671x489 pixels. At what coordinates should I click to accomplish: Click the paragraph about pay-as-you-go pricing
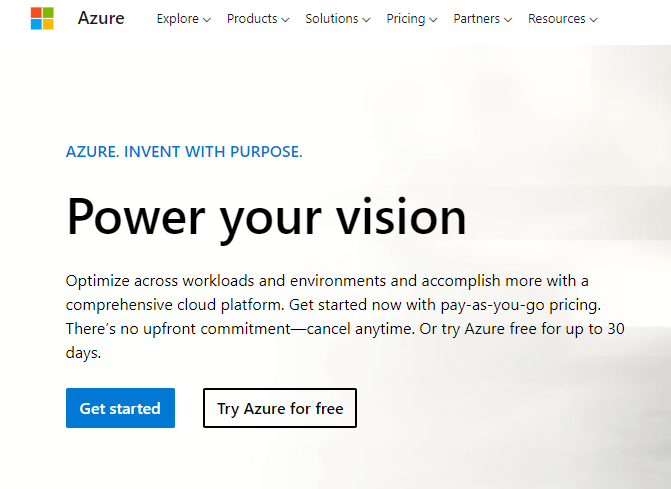[345, 316]
